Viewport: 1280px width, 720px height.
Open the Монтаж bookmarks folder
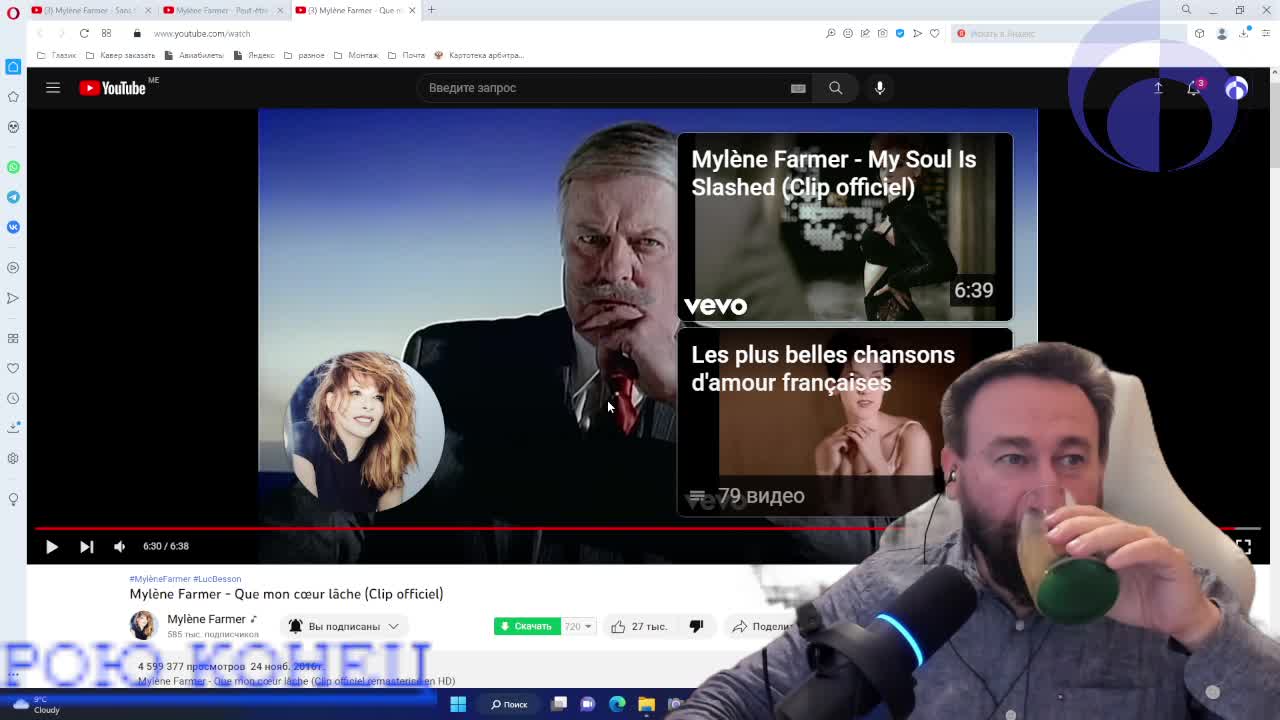[x=356, y=55]
